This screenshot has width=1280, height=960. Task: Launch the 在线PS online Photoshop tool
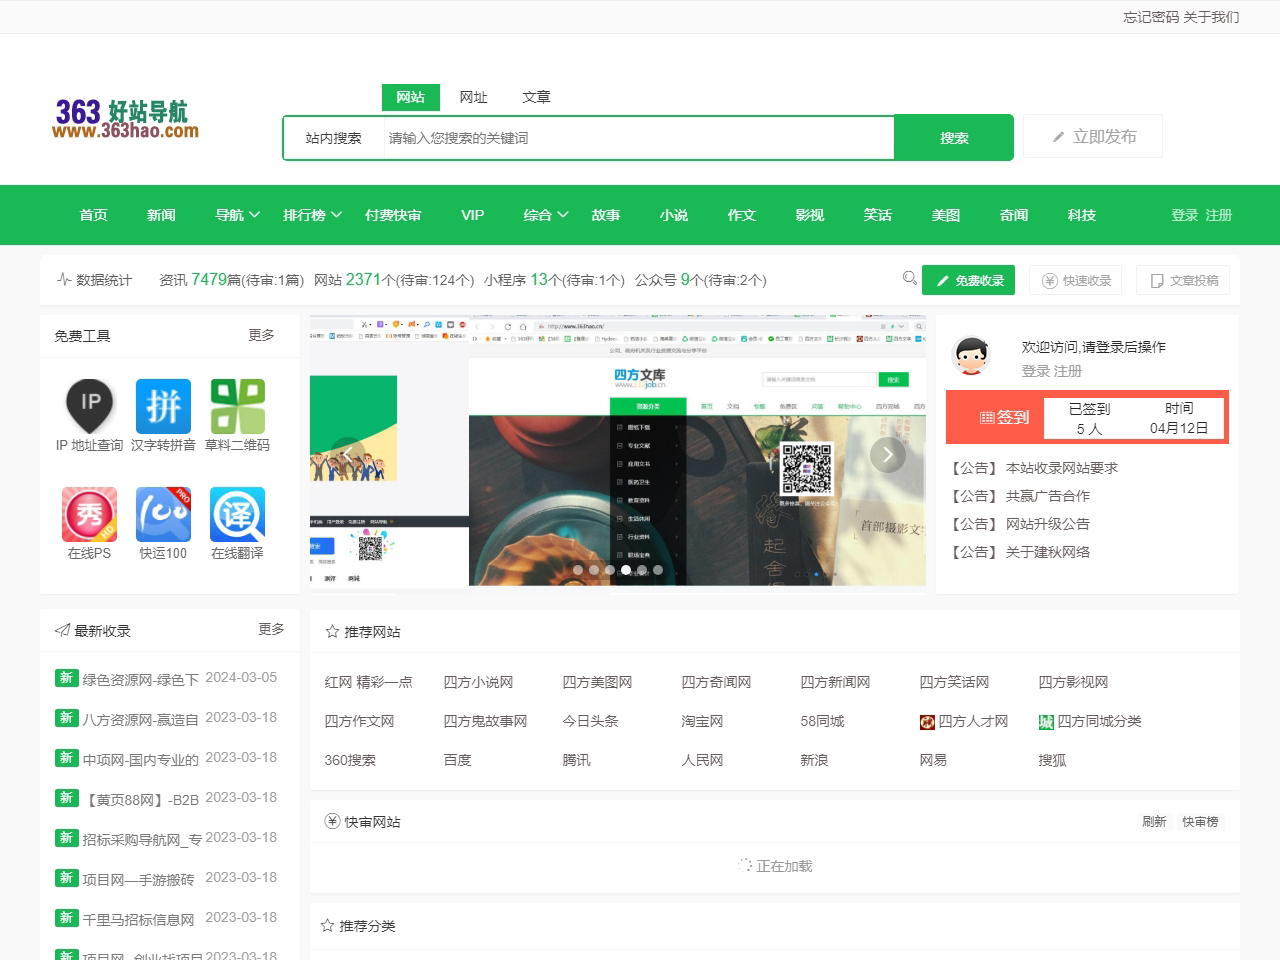click(x=88, y=516)
